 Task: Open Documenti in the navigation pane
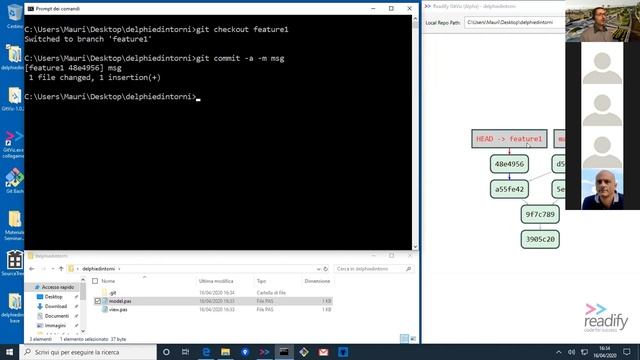(56, 316)
